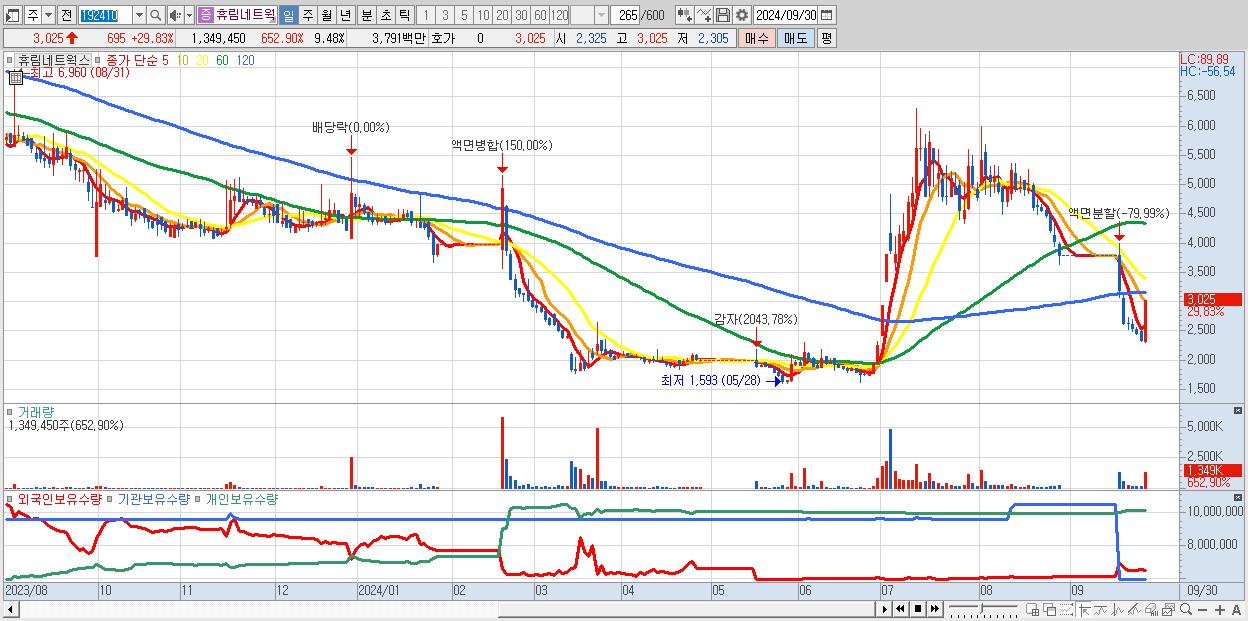Open the dropdown arrow beside speaker icon
The image size is (1248, 621).
tap(189, 16)
